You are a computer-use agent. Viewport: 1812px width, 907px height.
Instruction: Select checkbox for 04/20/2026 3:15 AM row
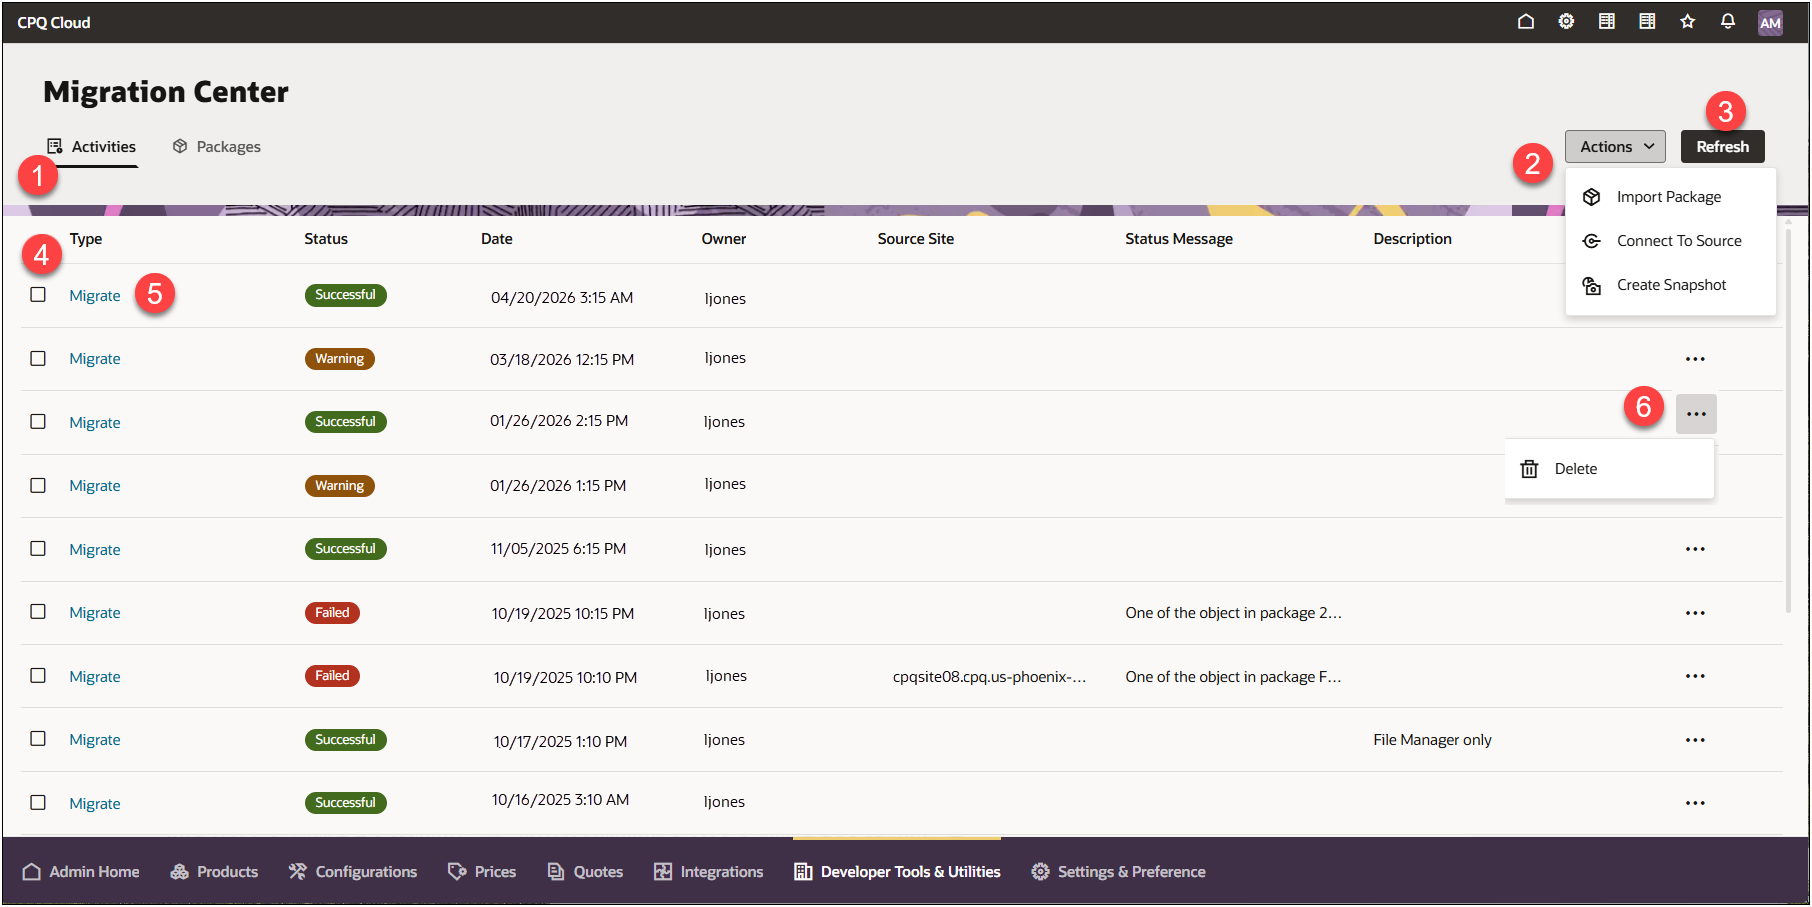click(38, 294)
